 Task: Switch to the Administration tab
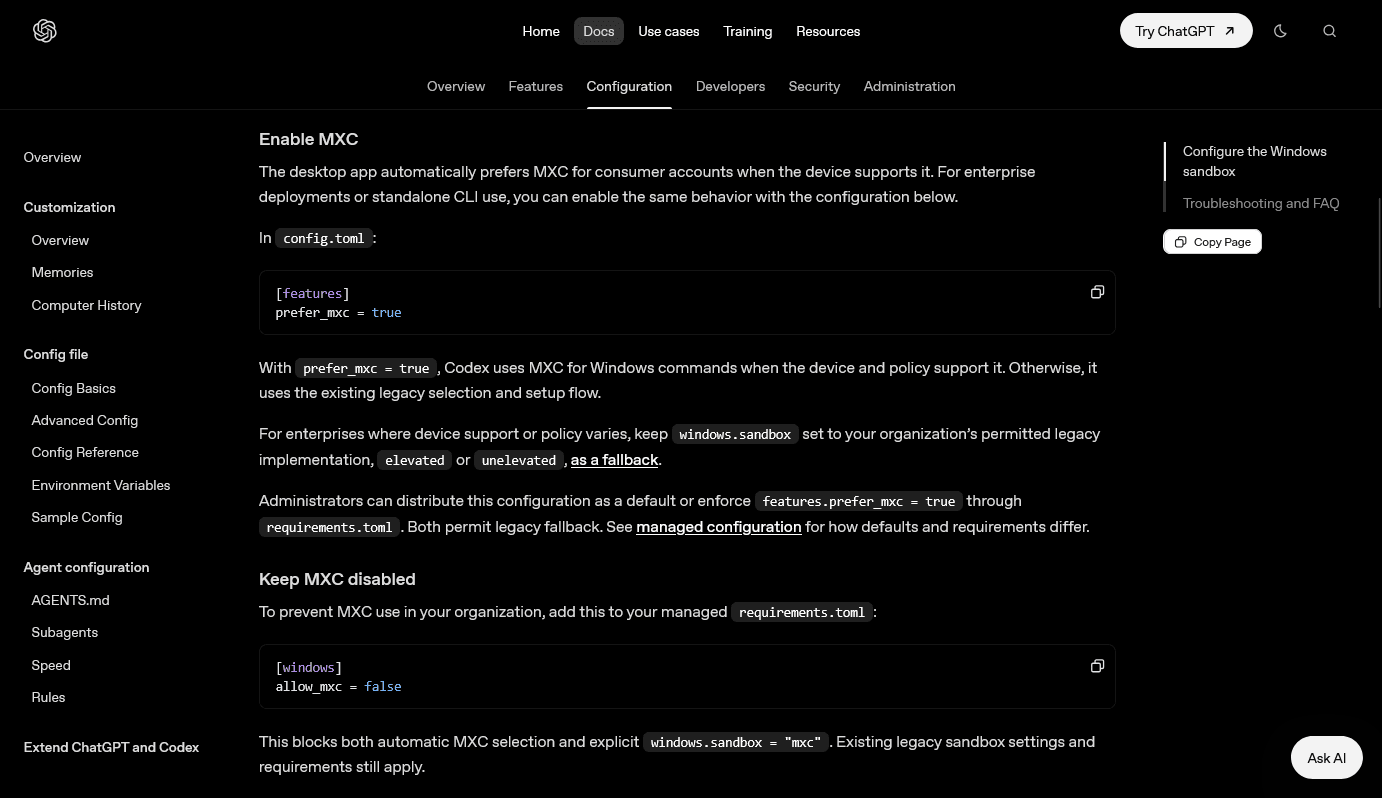click(x=909, y=87)
